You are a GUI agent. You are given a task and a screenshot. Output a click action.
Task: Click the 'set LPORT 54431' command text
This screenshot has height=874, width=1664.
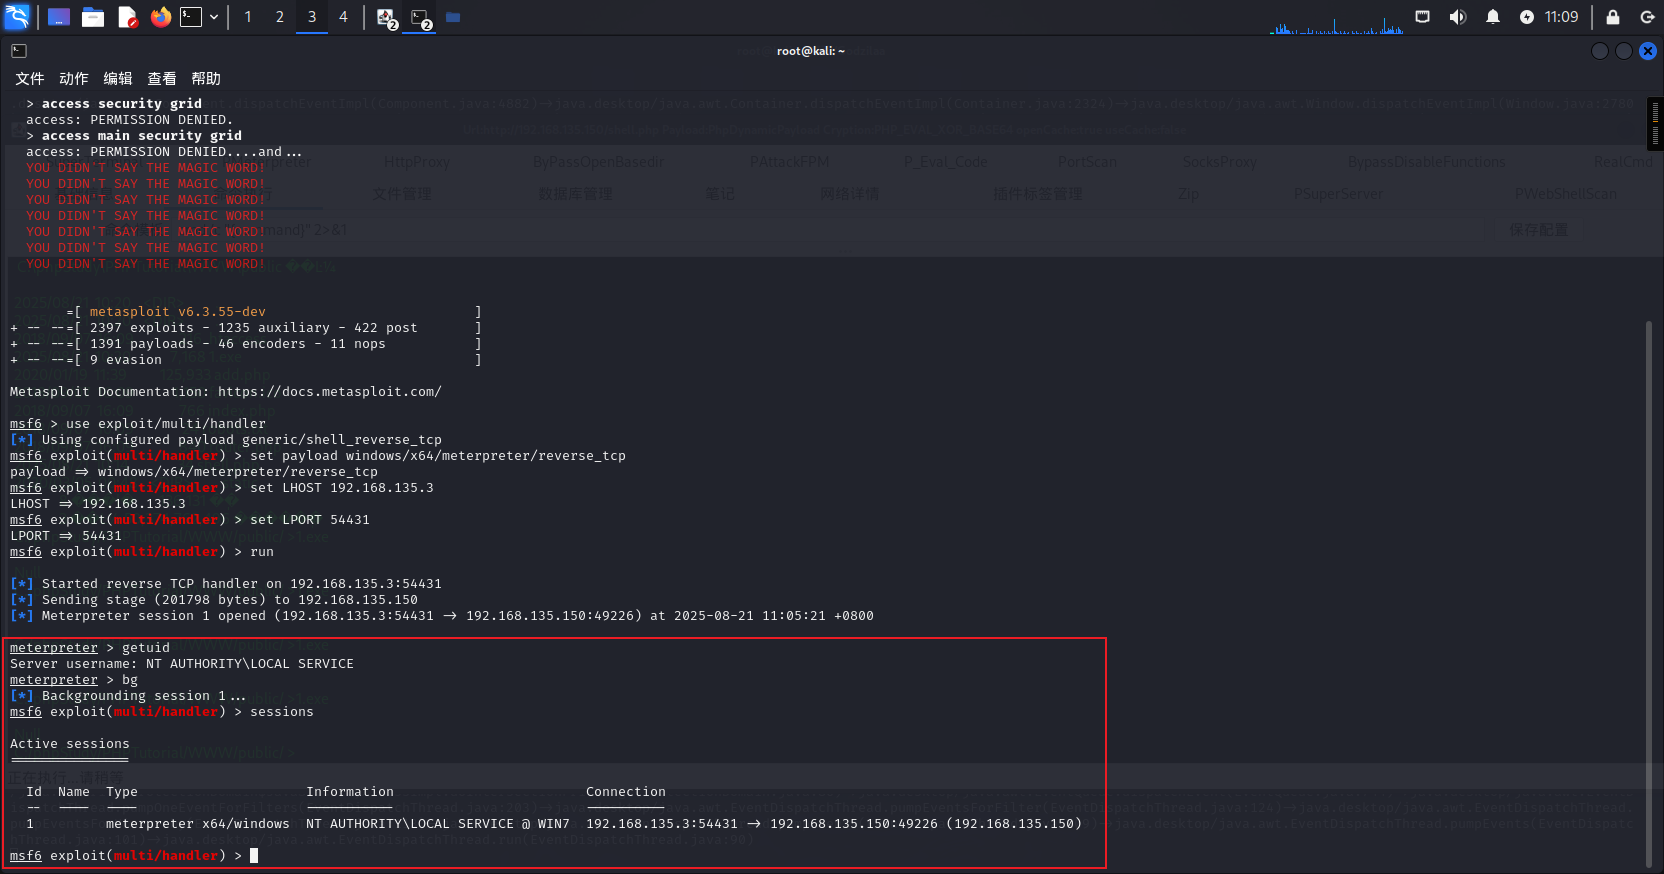(310, 520)
